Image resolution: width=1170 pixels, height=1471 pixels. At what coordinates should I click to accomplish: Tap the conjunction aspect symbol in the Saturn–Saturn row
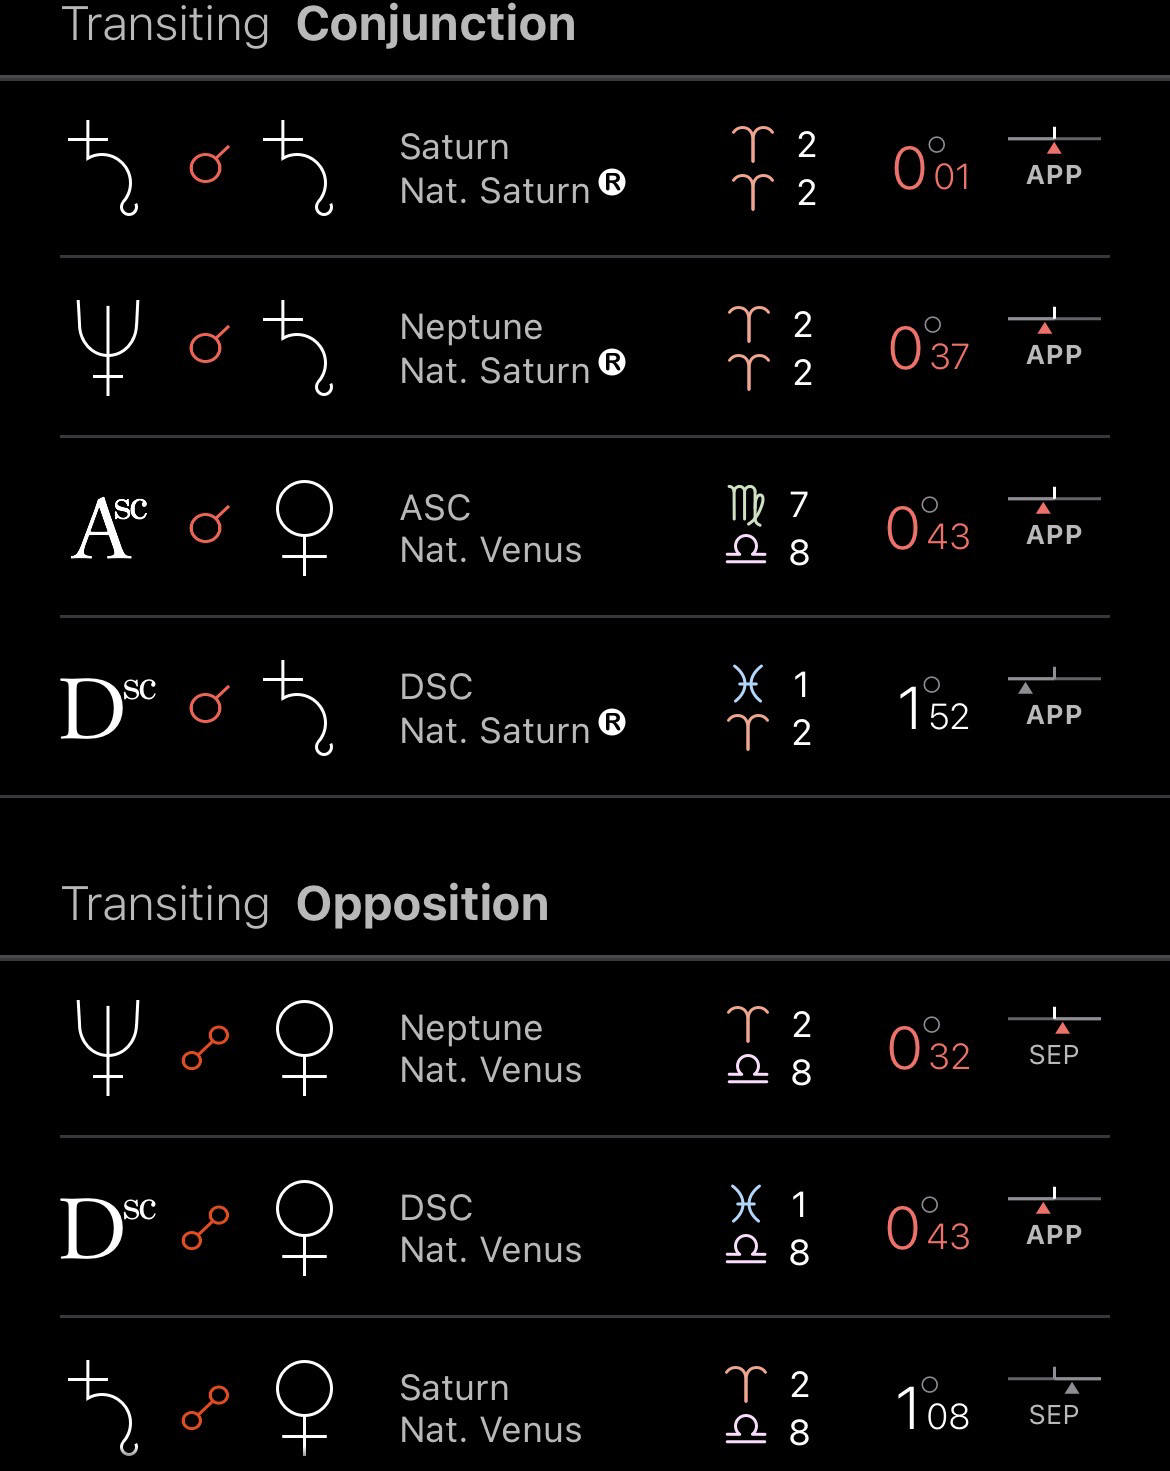coord(209,165)
